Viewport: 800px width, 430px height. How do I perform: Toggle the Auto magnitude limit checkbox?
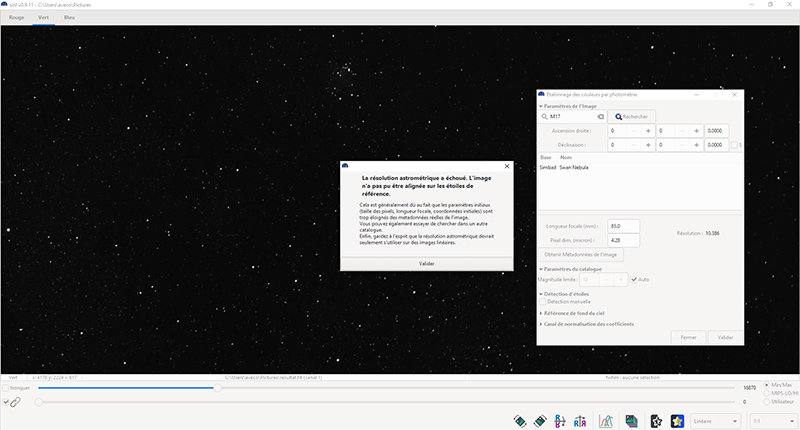634,280
